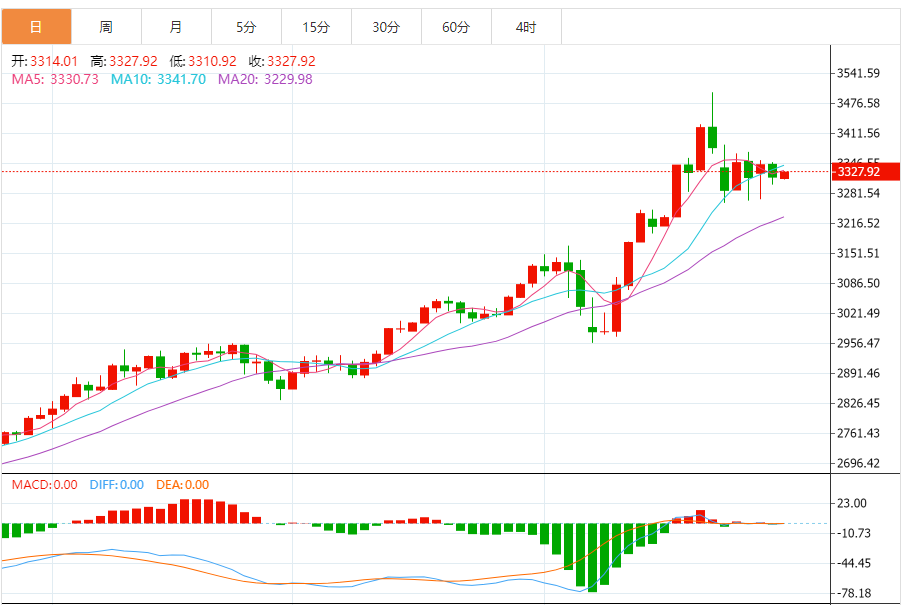903x605 pixels.
Task: Click the 3021.49 price axis label
Action: click(858, 313)
